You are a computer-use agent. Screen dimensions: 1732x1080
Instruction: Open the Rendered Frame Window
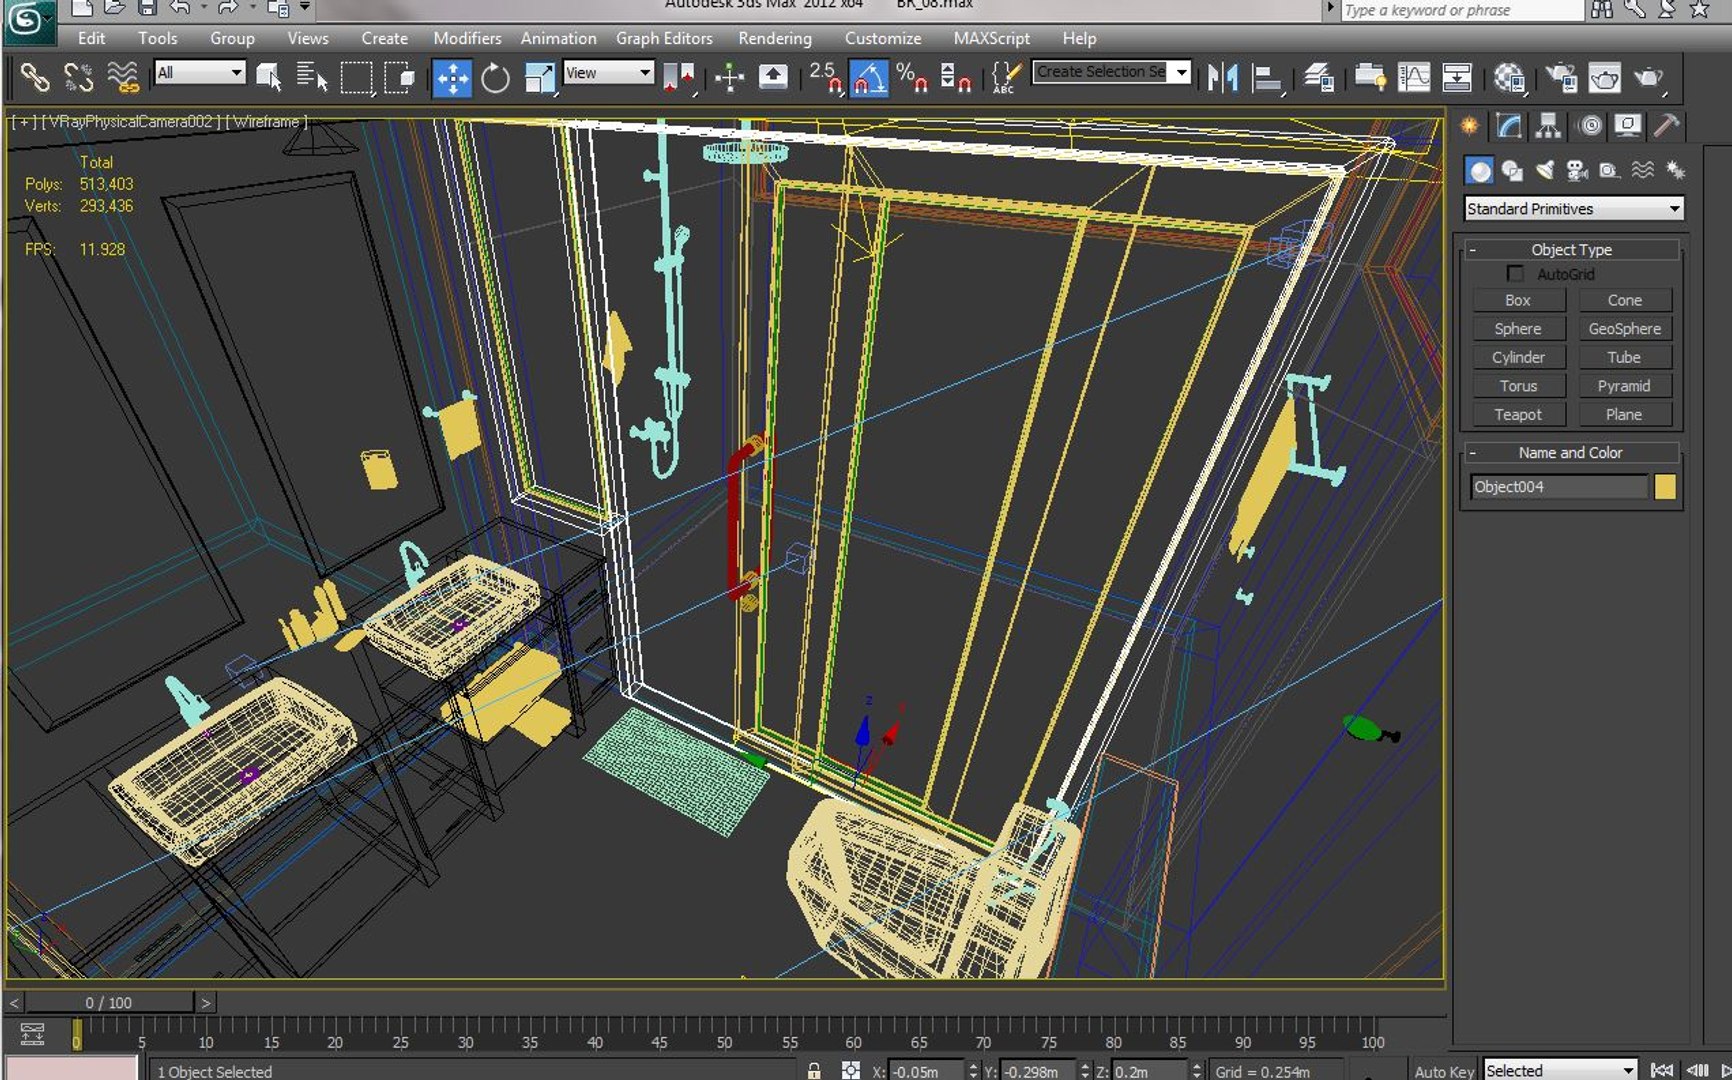1604,77
